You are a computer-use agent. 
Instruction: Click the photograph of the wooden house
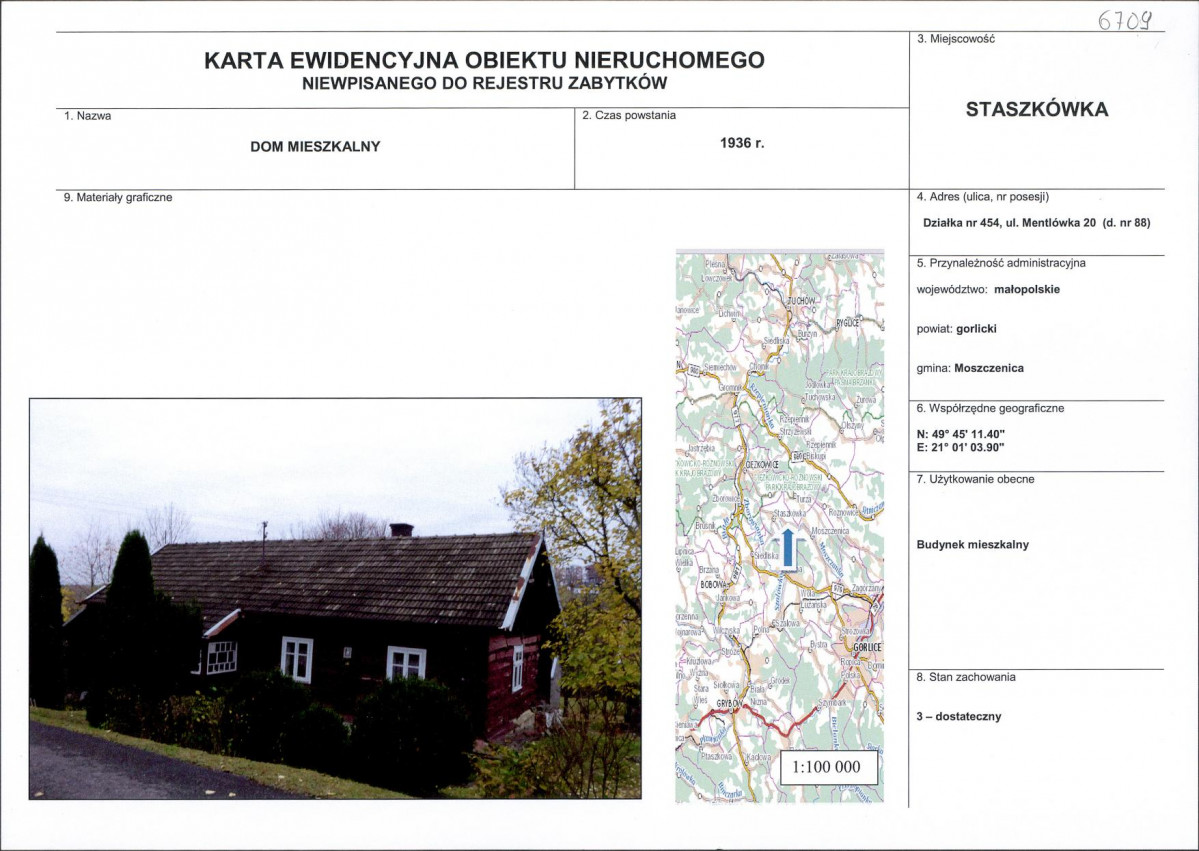pos(335,599)
